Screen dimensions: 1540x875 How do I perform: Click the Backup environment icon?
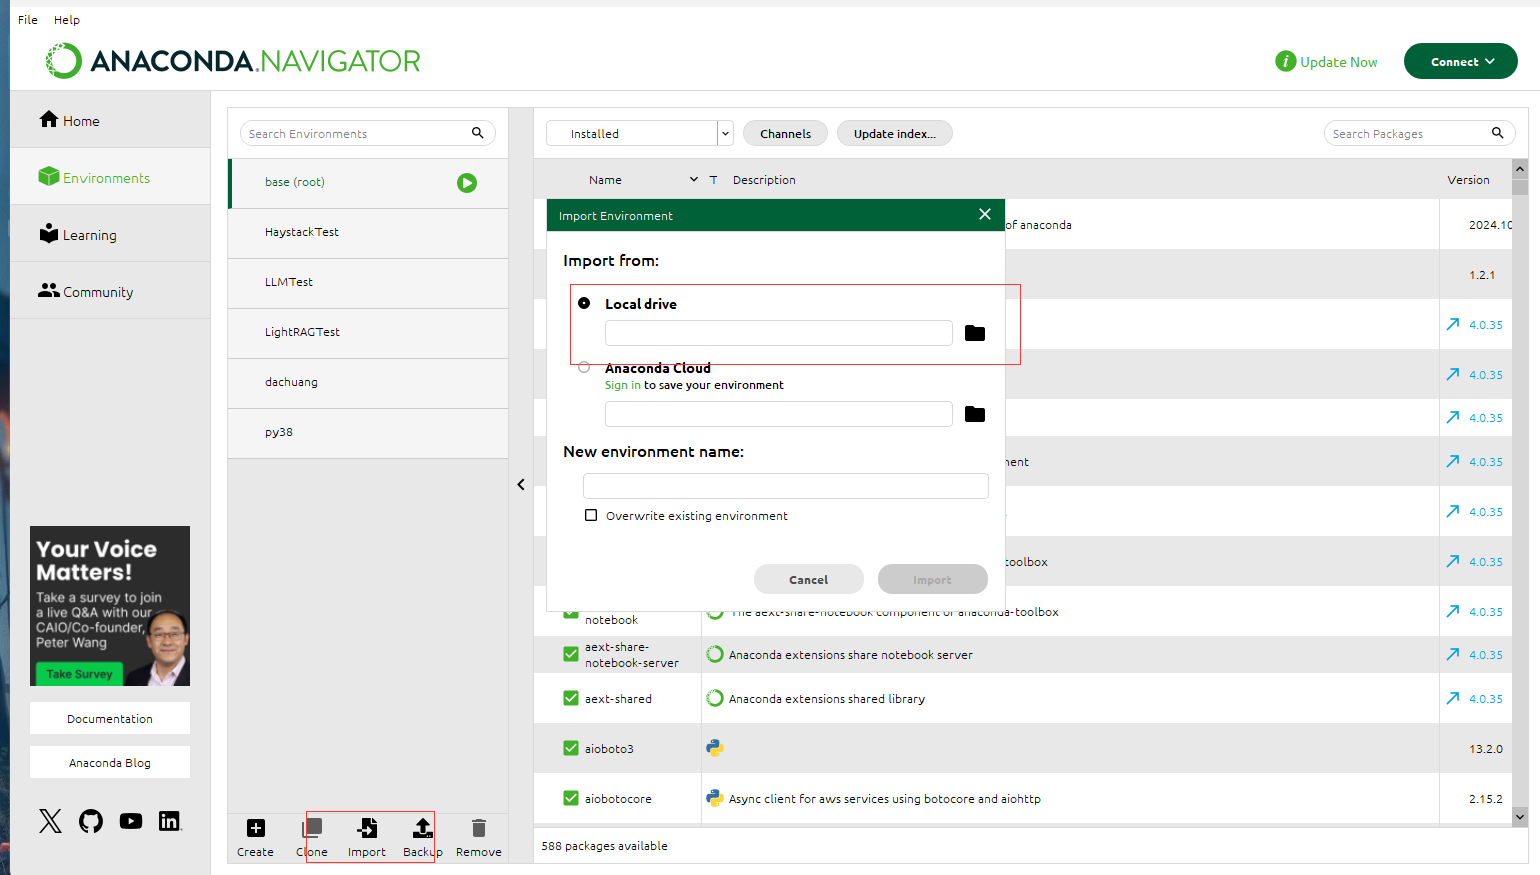tap(422, 828)
